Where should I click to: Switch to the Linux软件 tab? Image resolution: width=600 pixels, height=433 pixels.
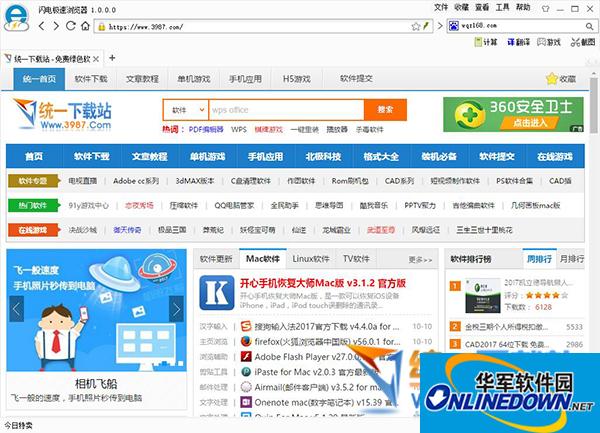click(311, 259)
